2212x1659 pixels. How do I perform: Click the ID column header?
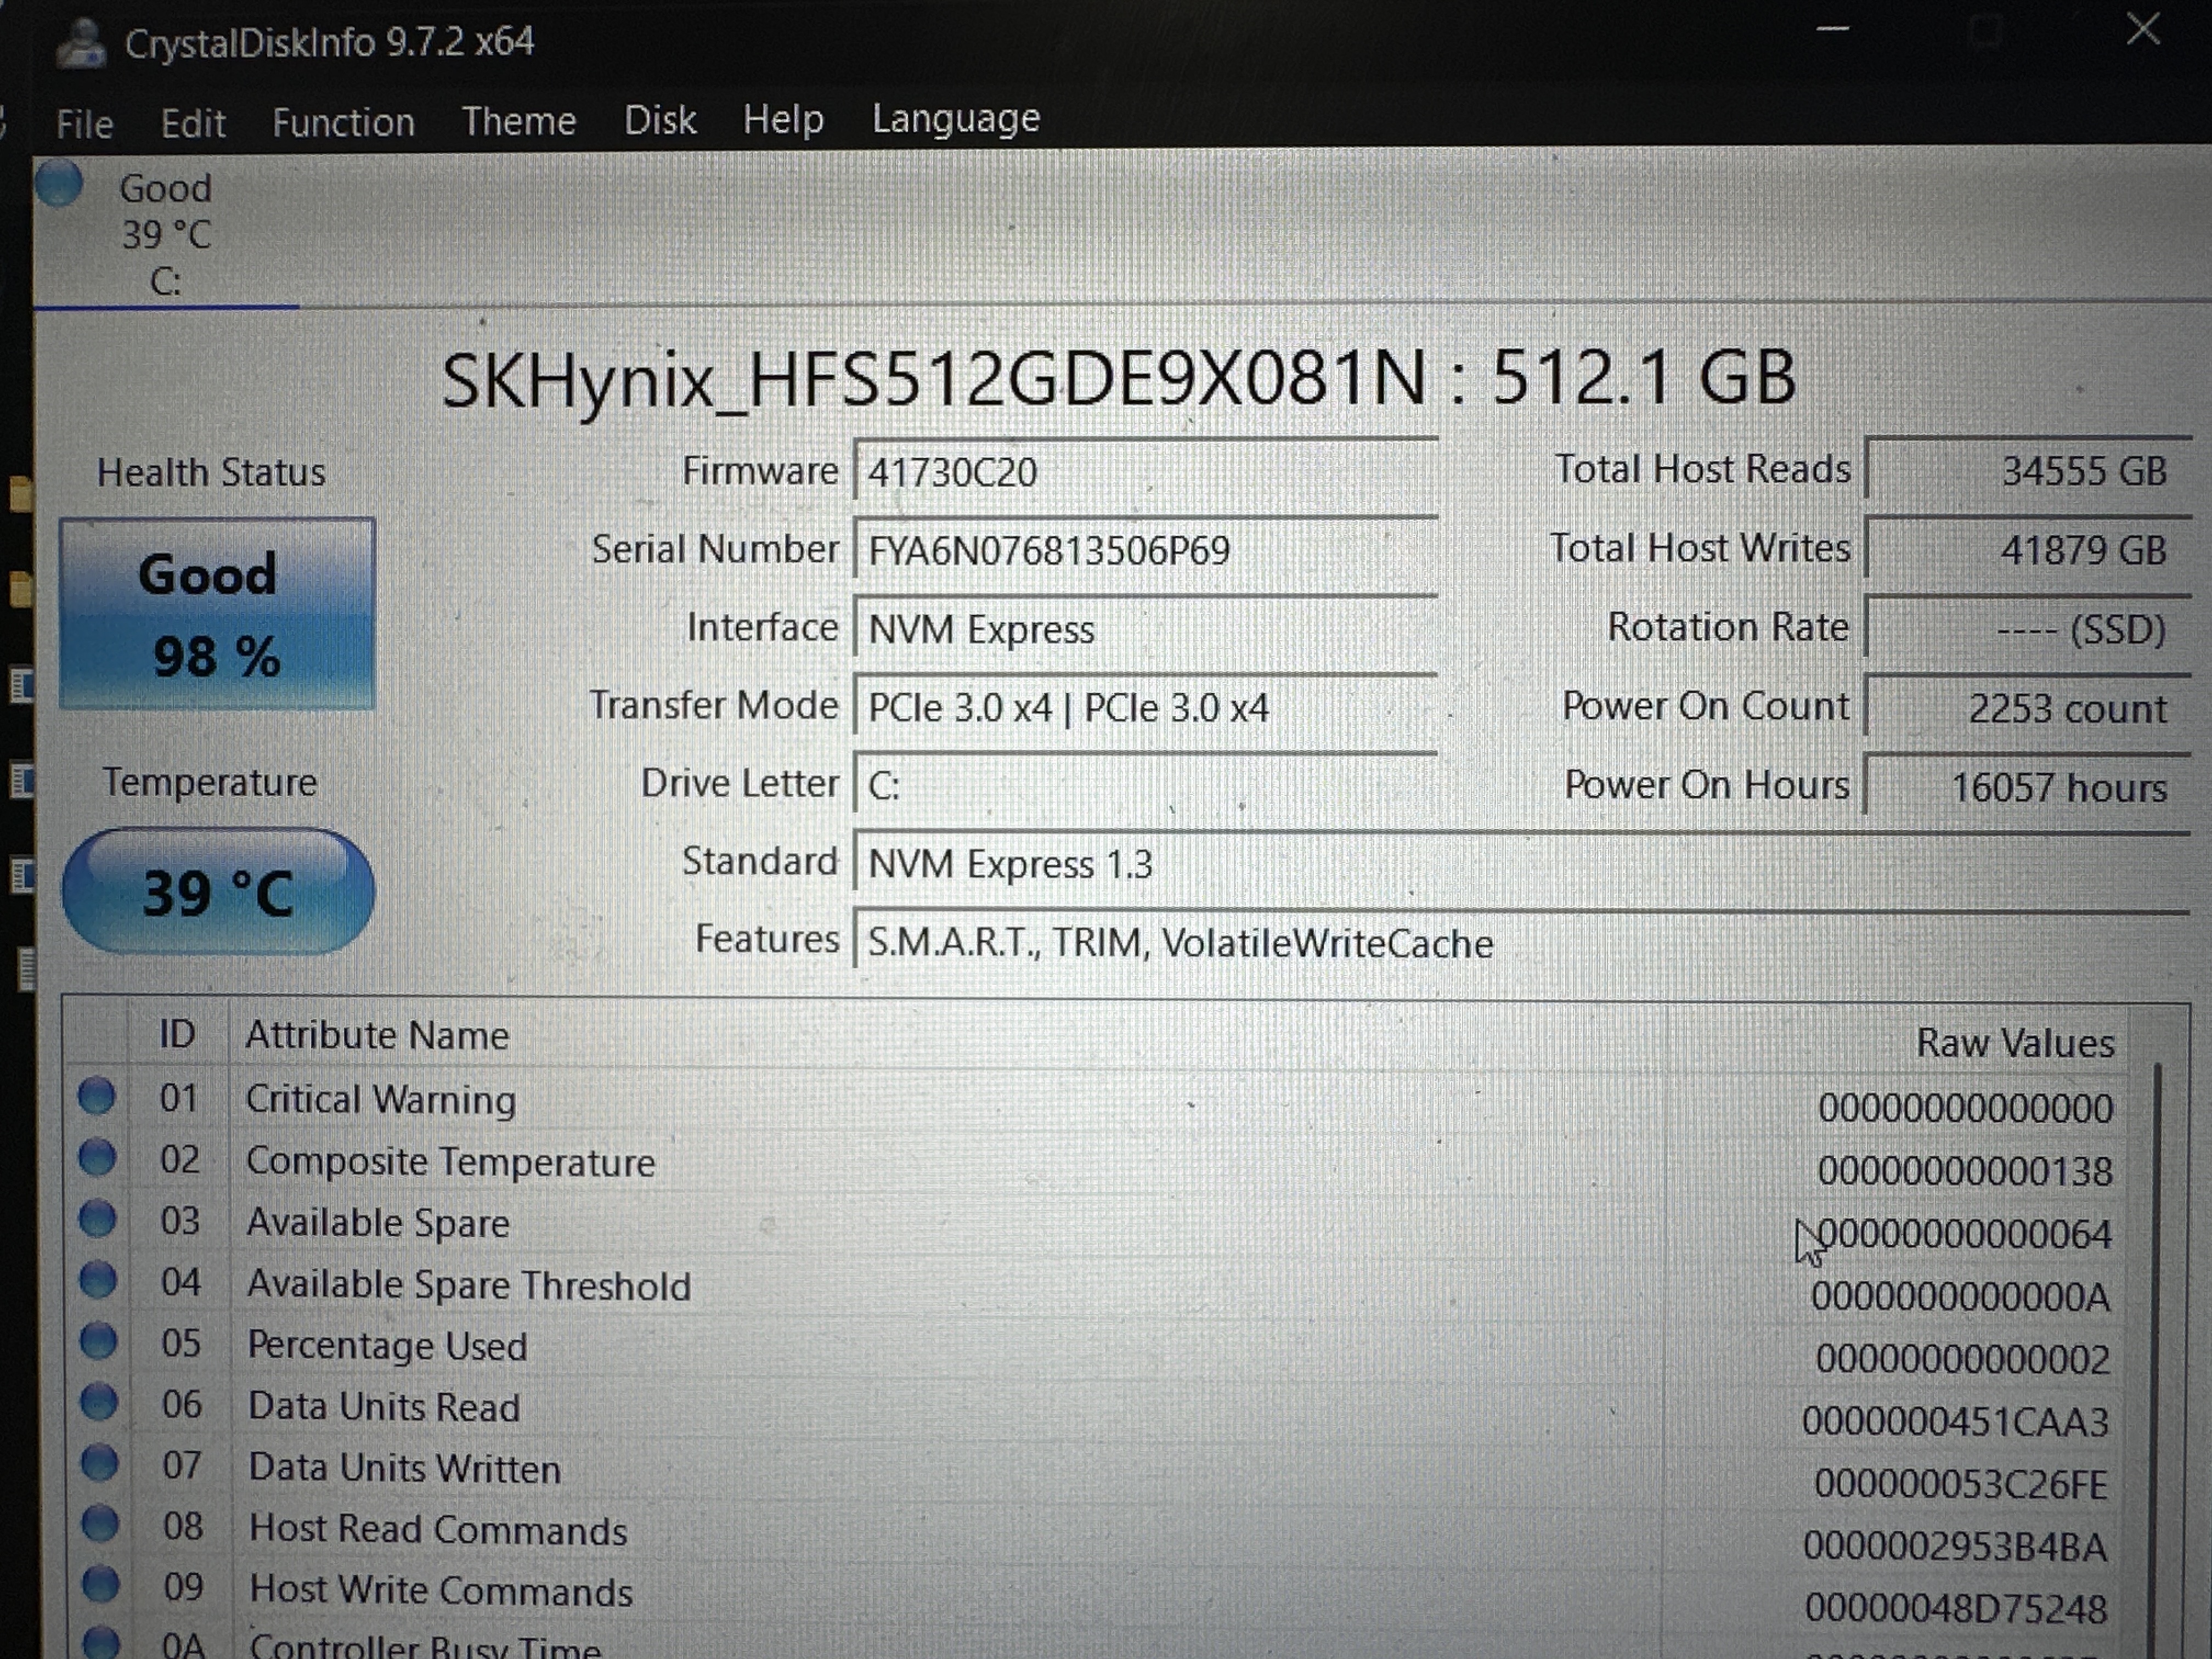point(177,1034)
